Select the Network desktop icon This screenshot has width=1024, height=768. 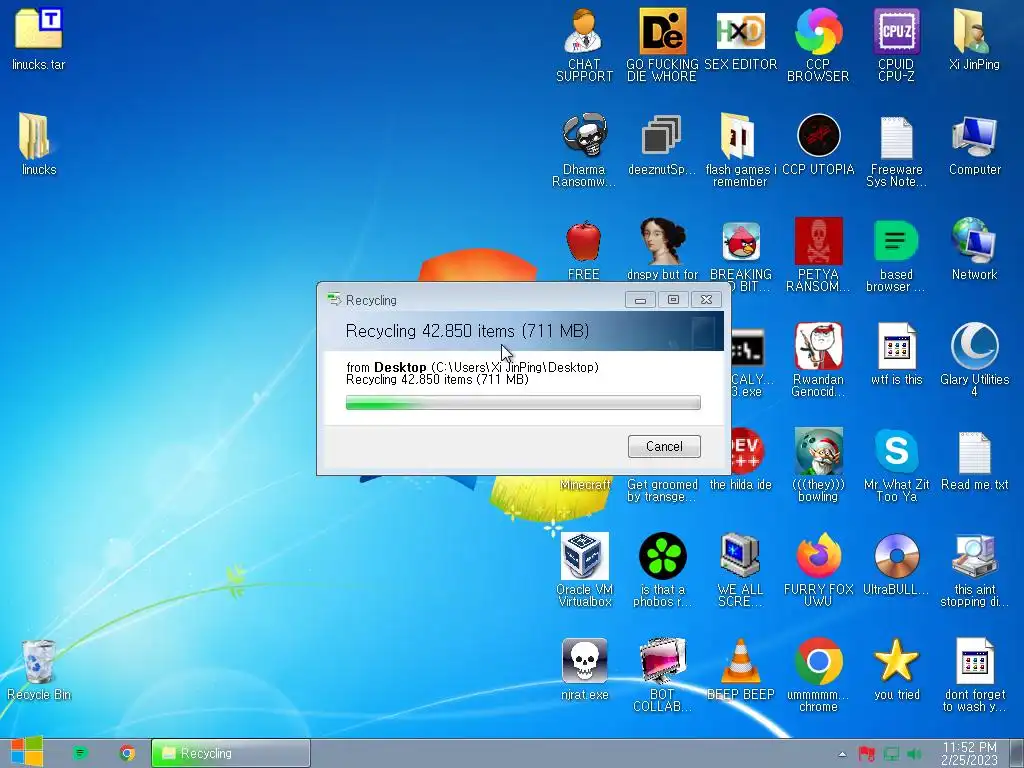974,250
